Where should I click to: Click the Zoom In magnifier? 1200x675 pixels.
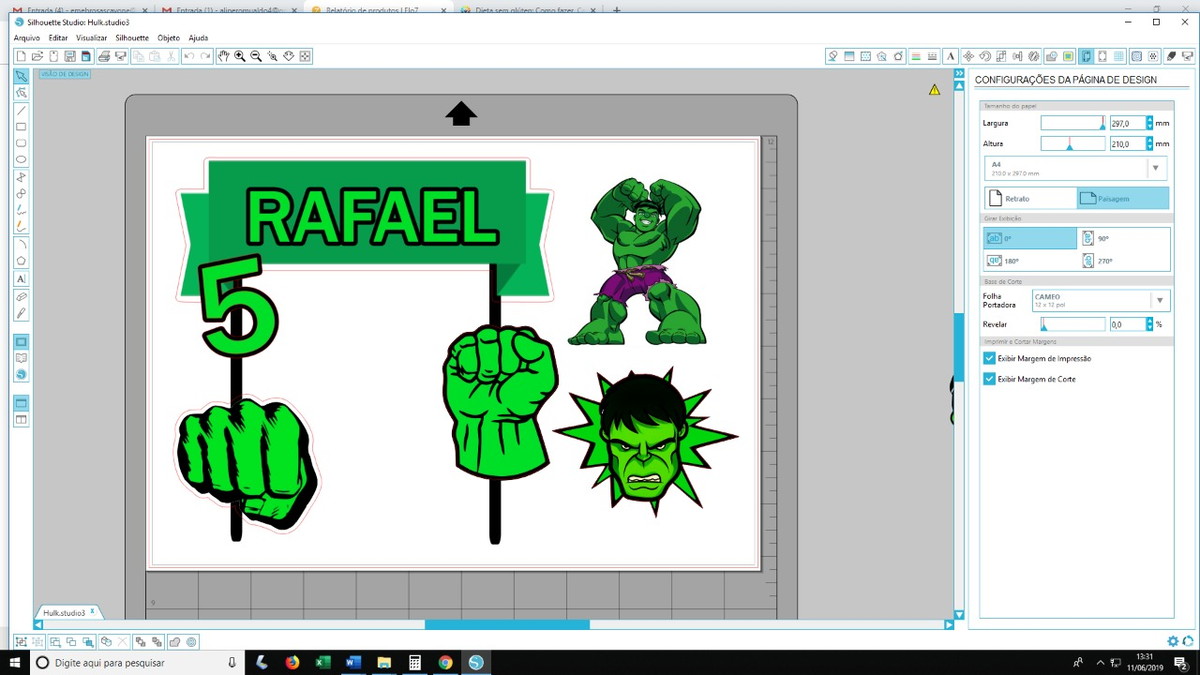[240, 56]
